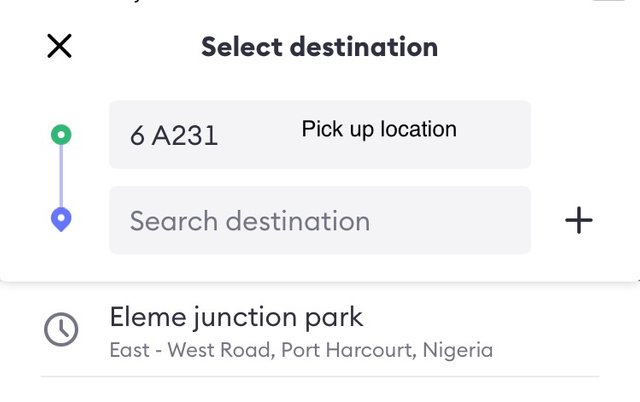Choose the Eleme junction park list row
Image resolution: width=640 pixels, height=402 pixels.
320,331
